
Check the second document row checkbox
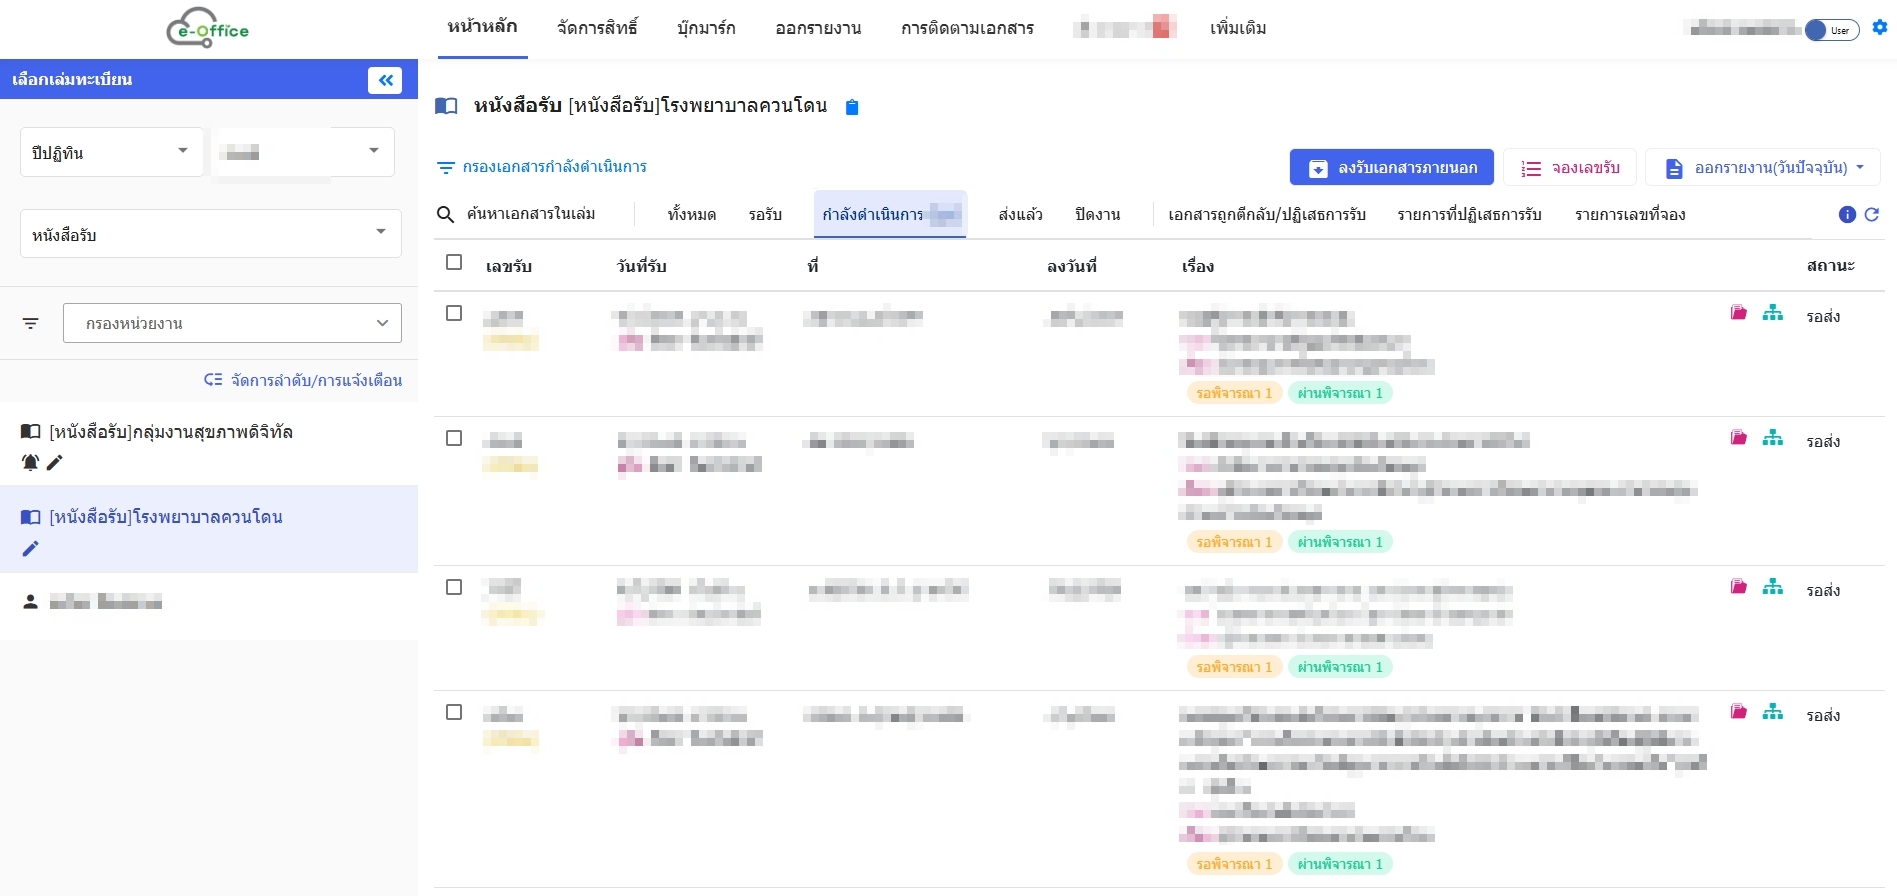tap(454, 438)
